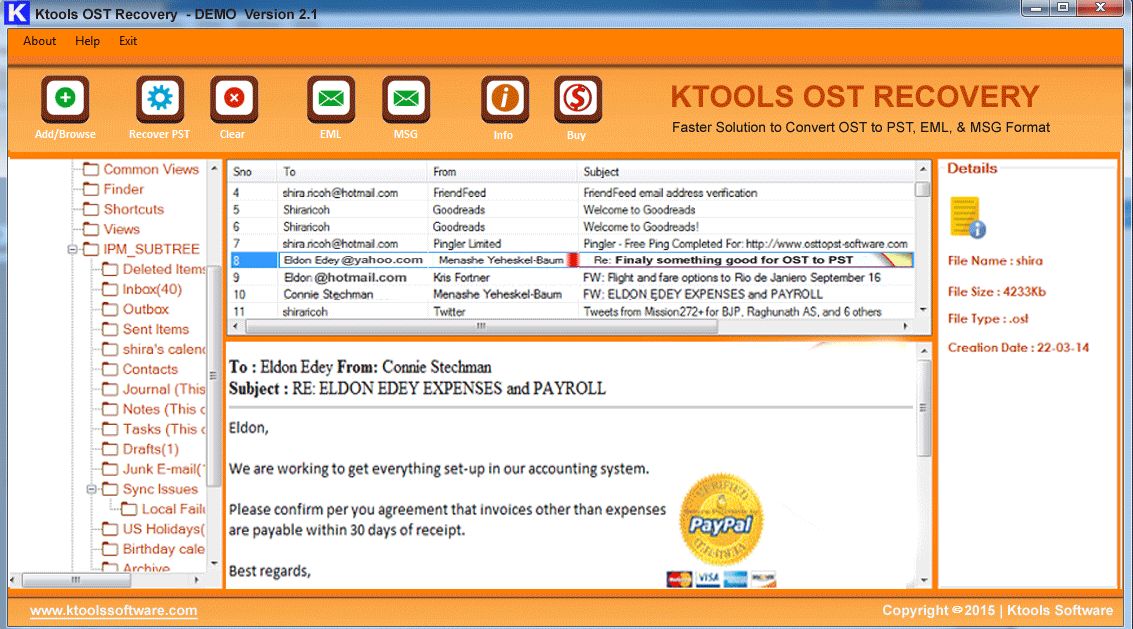Select the Shortcuts folder icon
1133x629 pixels.
91,210
